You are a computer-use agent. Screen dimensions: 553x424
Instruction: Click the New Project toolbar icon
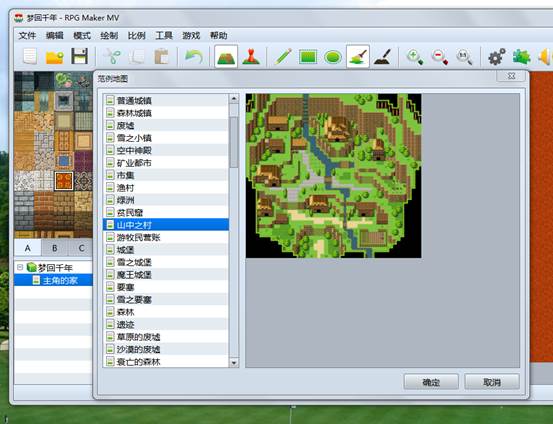coord(30,56)
